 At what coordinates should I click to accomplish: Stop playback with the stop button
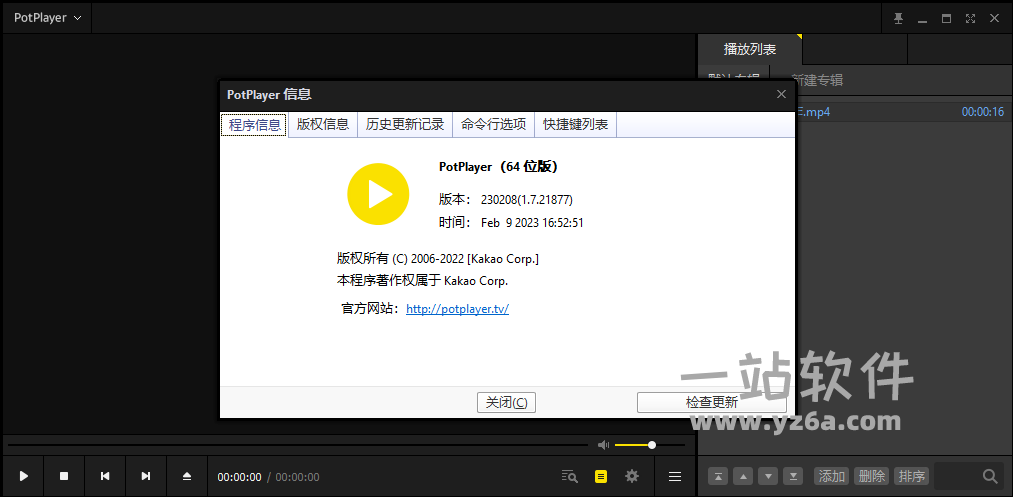tap(64, 476)
